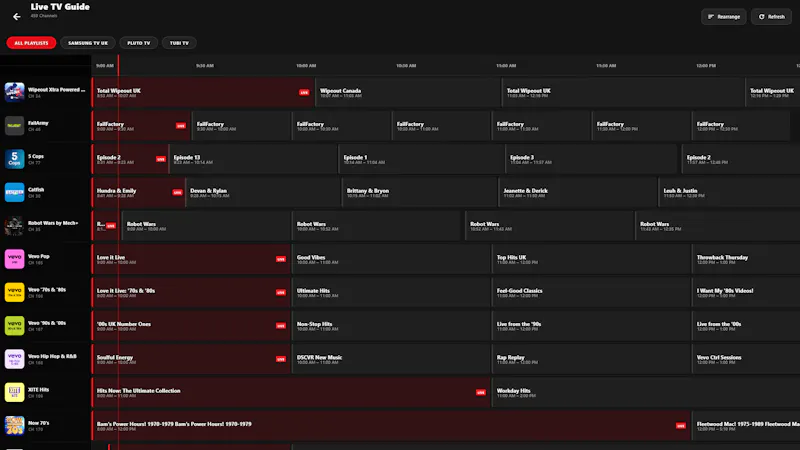Click live badge on Bam's Power Hours
This screenshot has height=450, width=800.
click(x=681, y=426)
